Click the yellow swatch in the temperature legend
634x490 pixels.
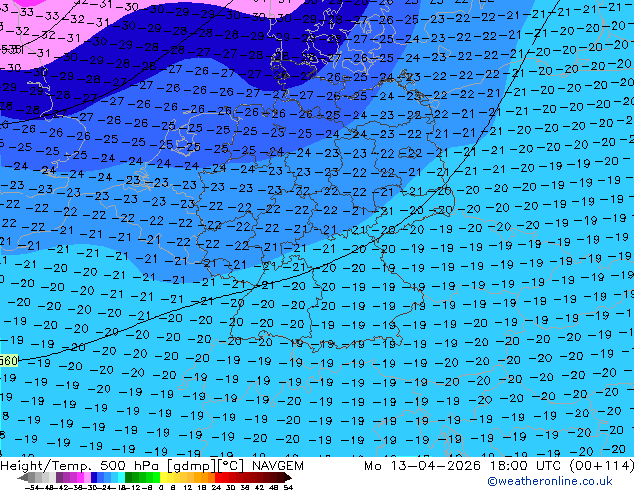click(163, 478)
